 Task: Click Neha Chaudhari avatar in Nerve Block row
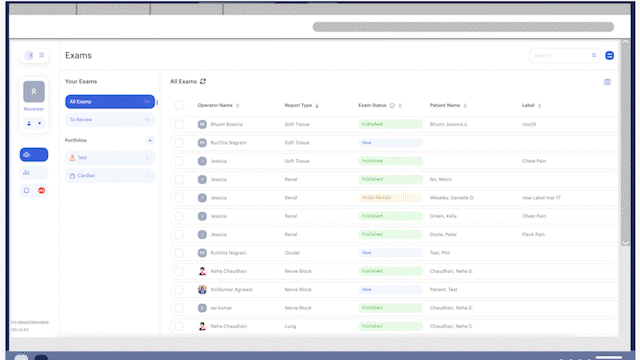(202, 271)
